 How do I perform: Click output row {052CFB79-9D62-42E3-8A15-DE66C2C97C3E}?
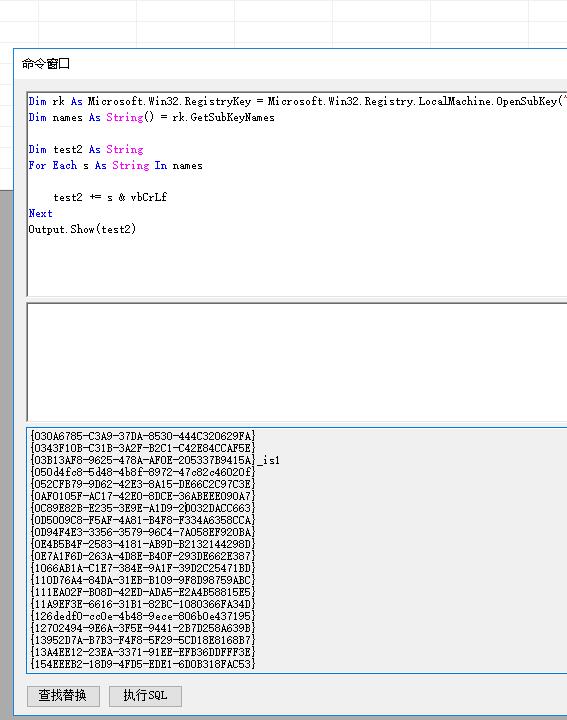(143, 484)
